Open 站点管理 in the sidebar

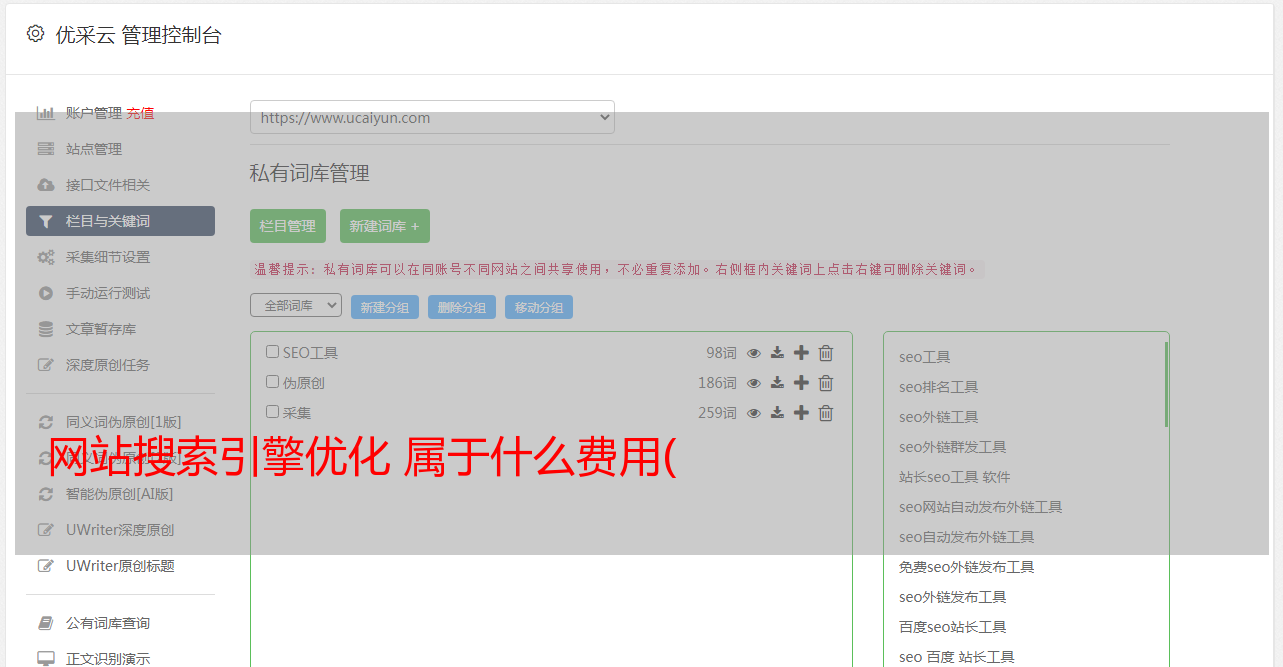pyautogui.click(x=94, y=149)
